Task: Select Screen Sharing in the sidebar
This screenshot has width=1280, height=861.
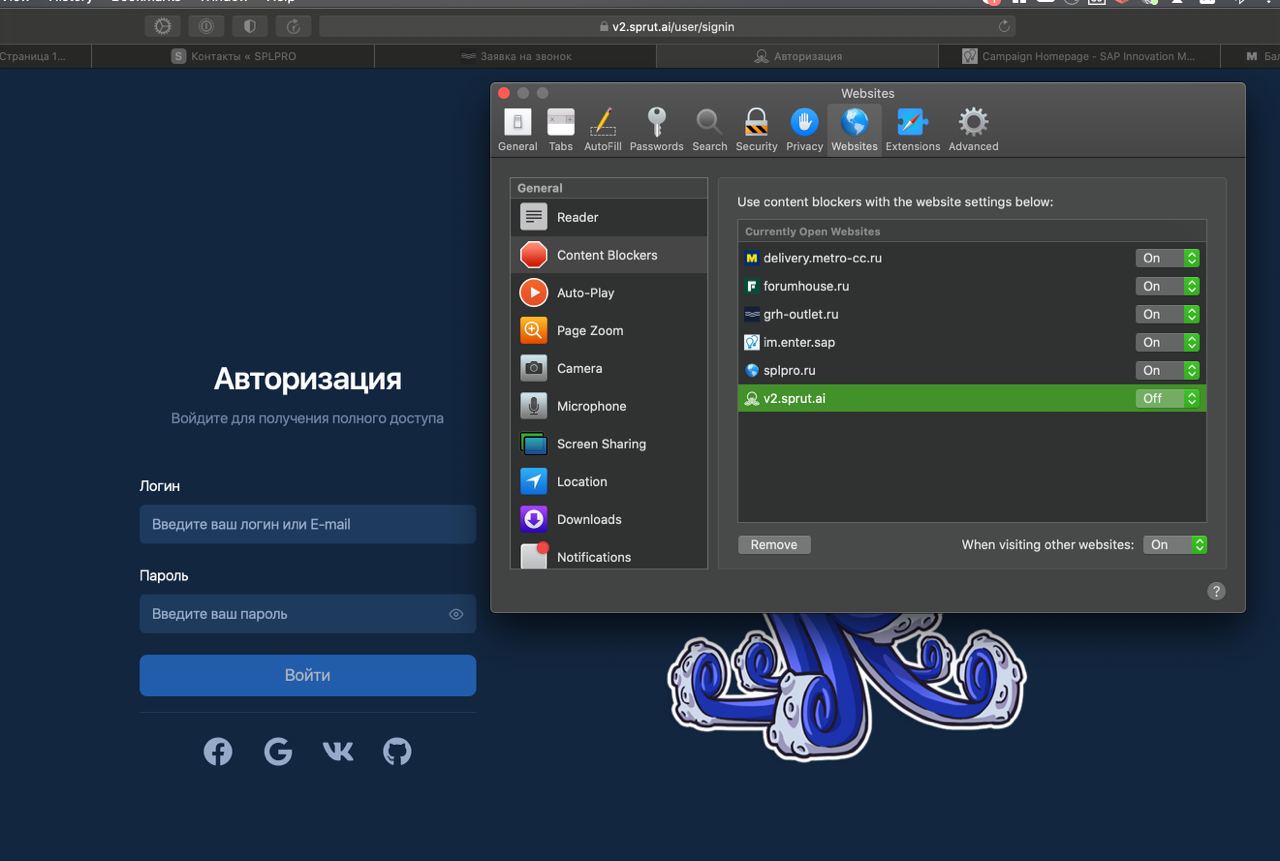Action: [x=609, y=444]
